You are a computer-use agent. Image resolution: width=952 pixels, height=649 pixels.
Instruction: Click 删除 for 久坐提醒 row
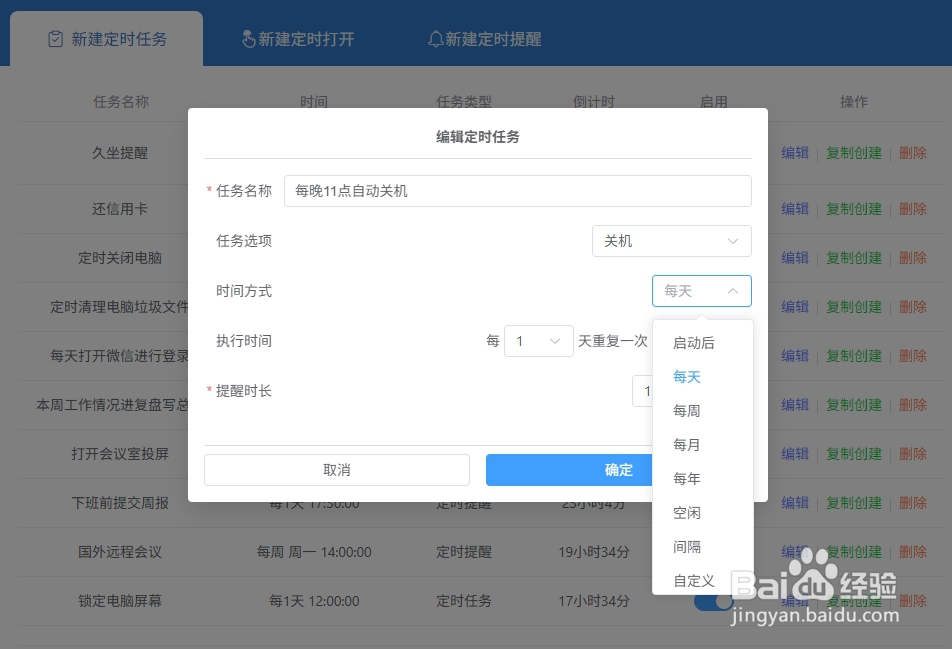tap(913, 153)
